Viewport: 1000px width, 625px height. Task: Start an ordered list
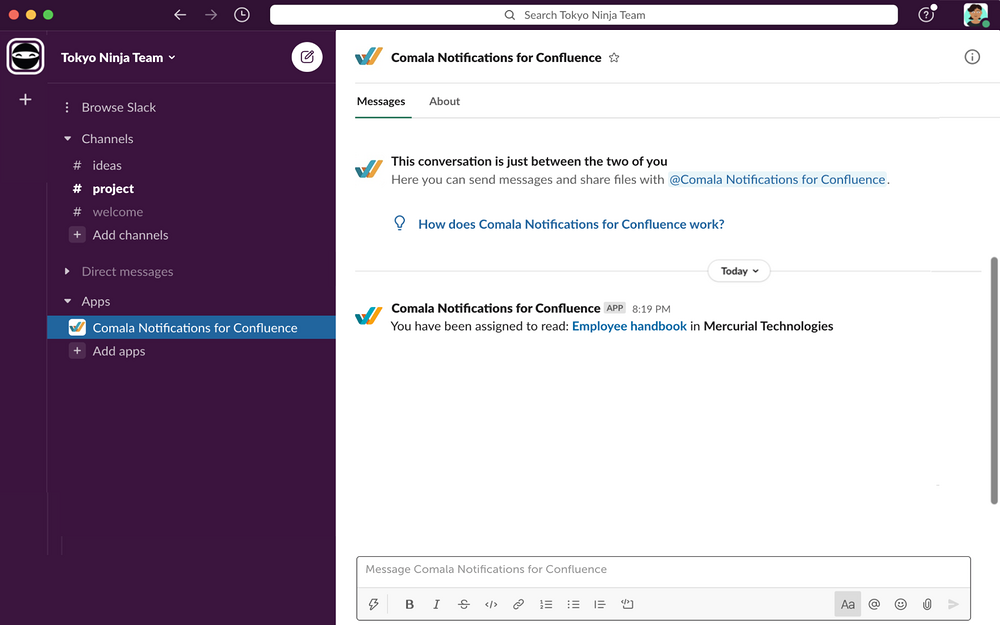click(546, 604)
